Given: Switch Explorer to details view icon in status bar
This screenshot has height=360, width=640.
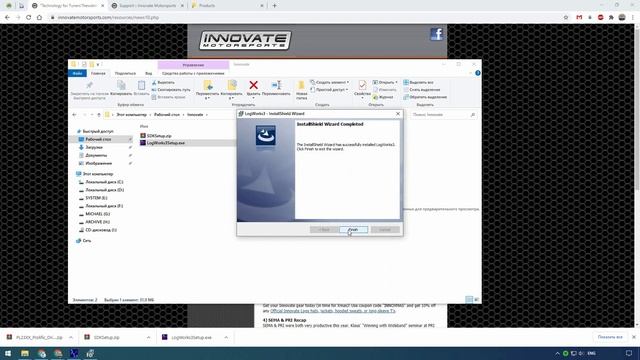Looking at the screenshot, I should tap(469, 300).
